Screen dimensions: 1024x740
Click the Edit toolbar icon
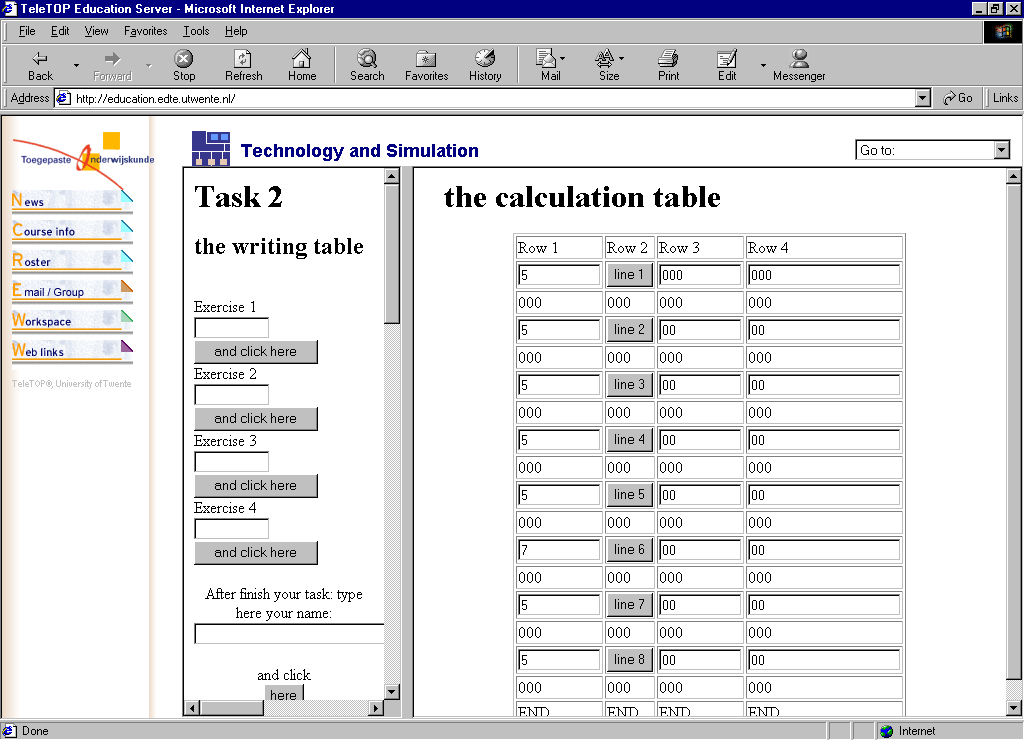(727, 65)
